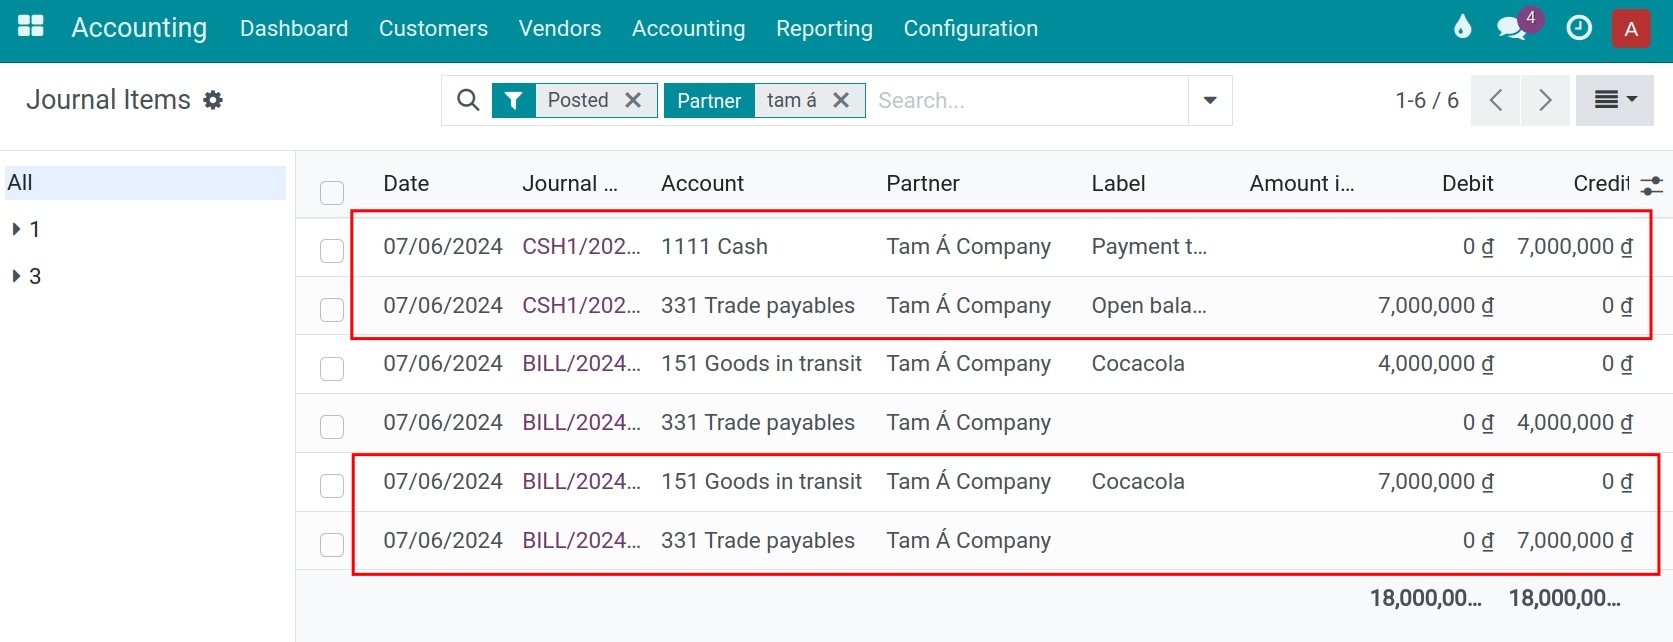Viewport: 1673px width, 642px height.
Task: Open the Configuration menu
Action: coord(971,29)
